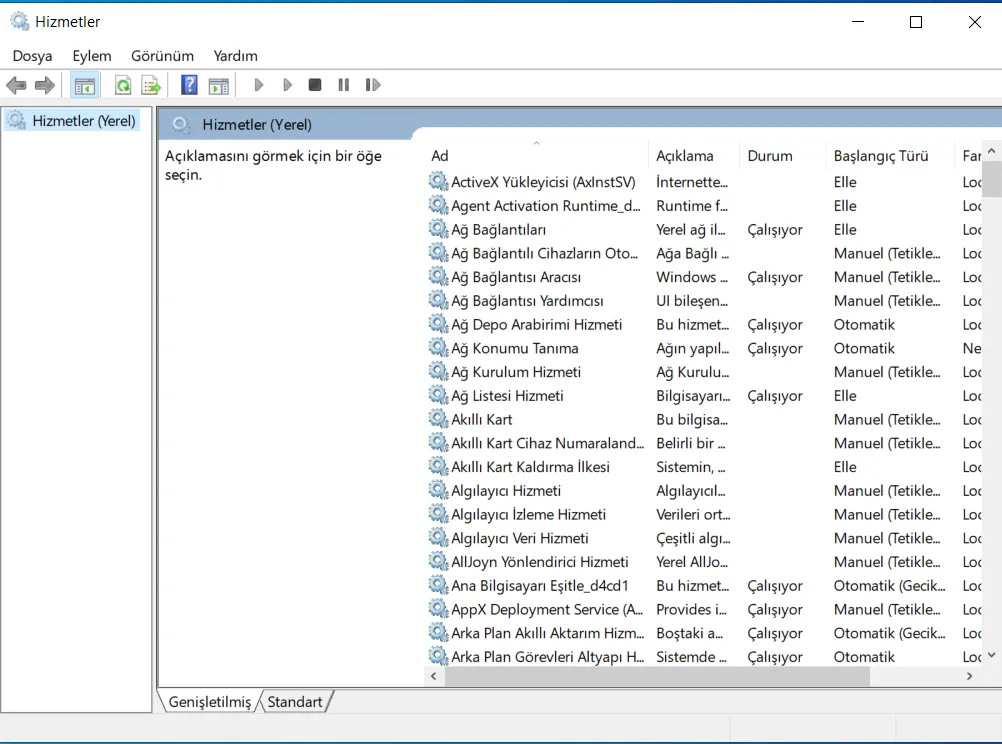The height and width of the screenshot is (744, 1002).
Task: Open the Dosya menu
Action: pos(33,56)
